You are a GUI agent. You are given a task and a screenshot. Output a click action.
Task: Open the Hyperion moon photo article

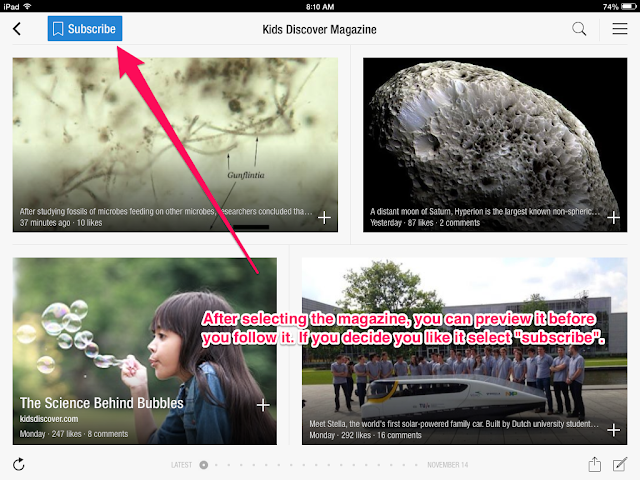click(x=495, y=145)
